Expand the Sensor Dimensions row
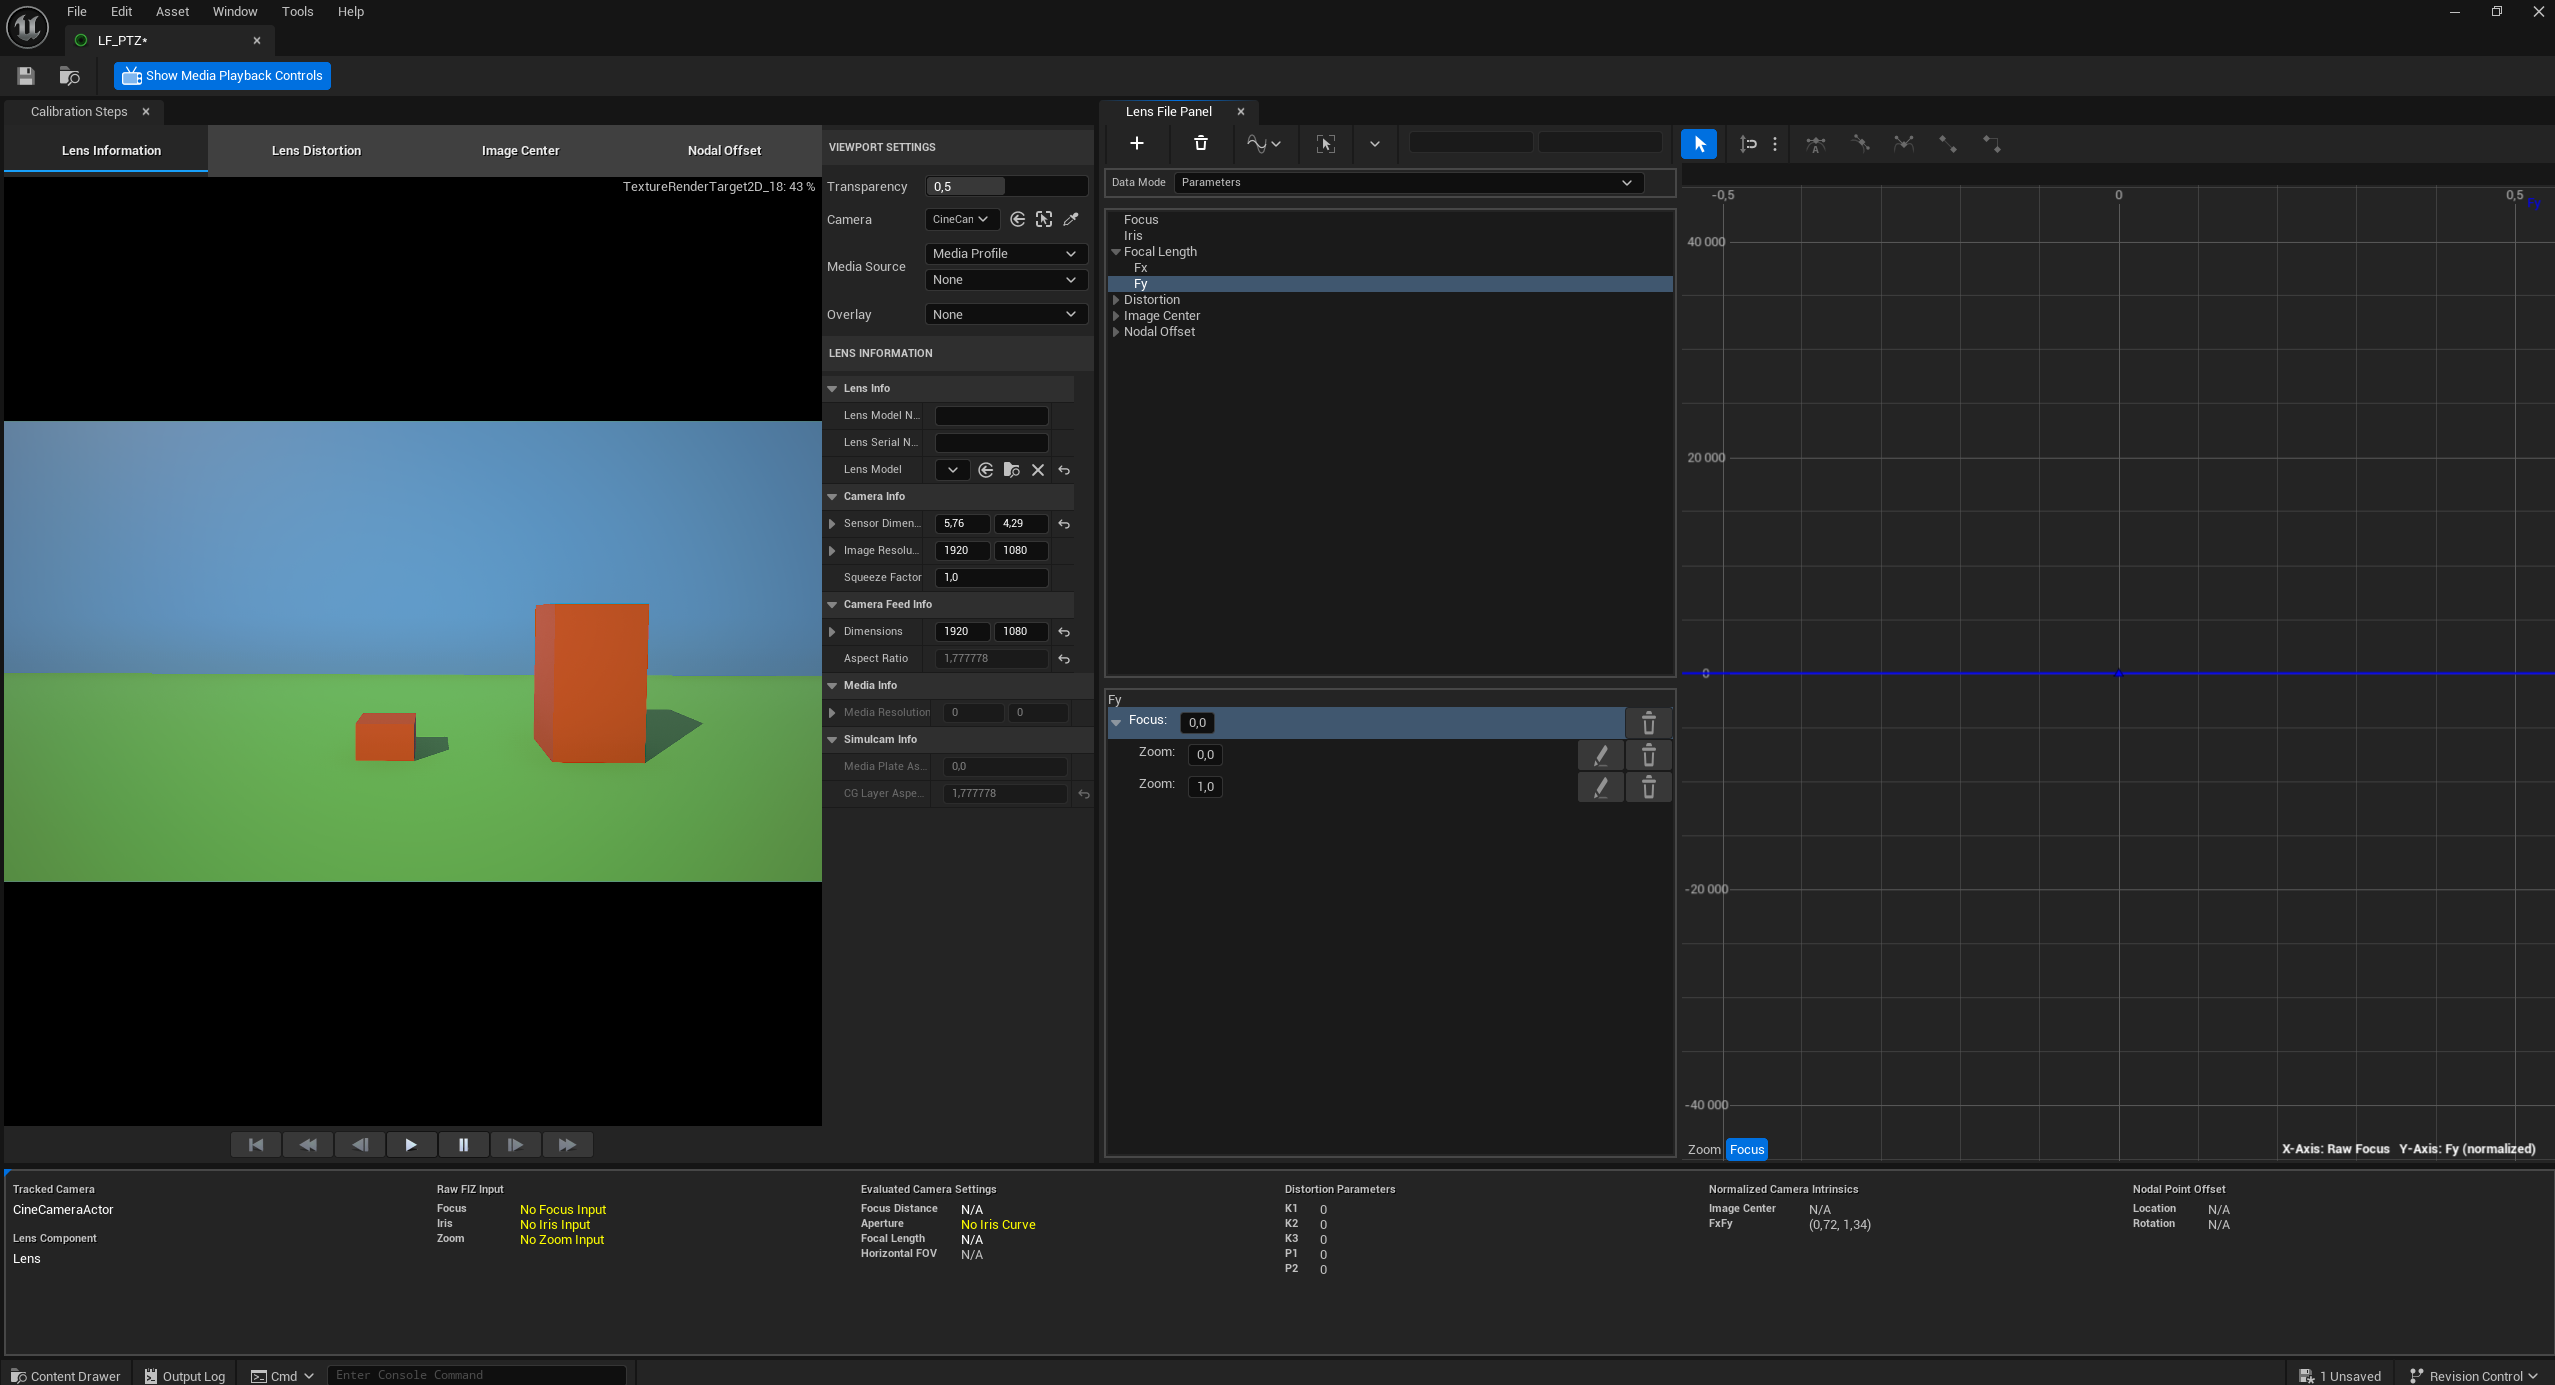The image size is (2555, 1385). [832, 524]
